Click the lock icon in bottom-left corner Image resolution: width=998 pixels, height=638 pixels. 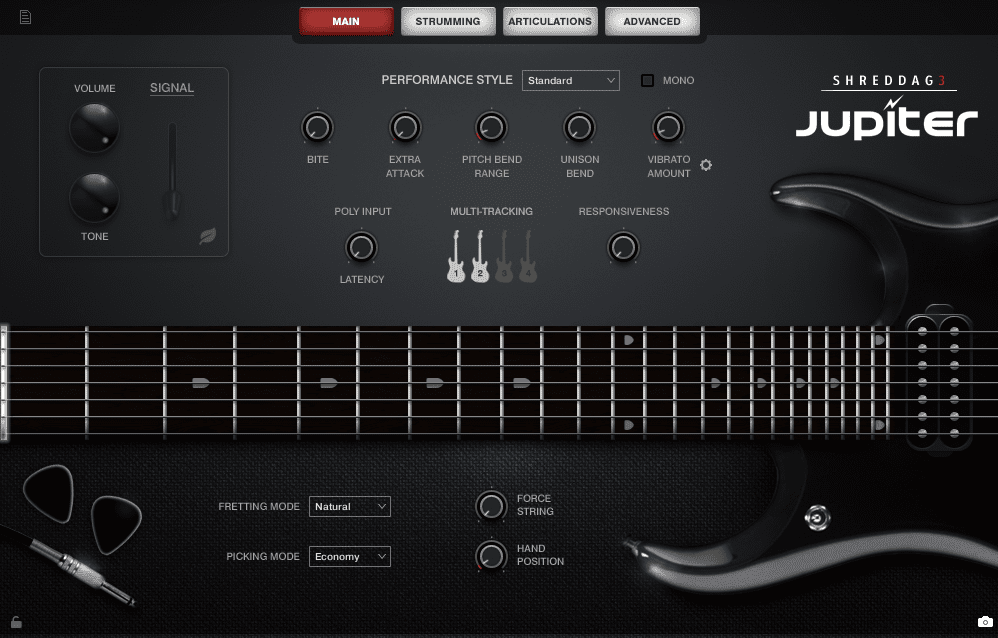16,622
